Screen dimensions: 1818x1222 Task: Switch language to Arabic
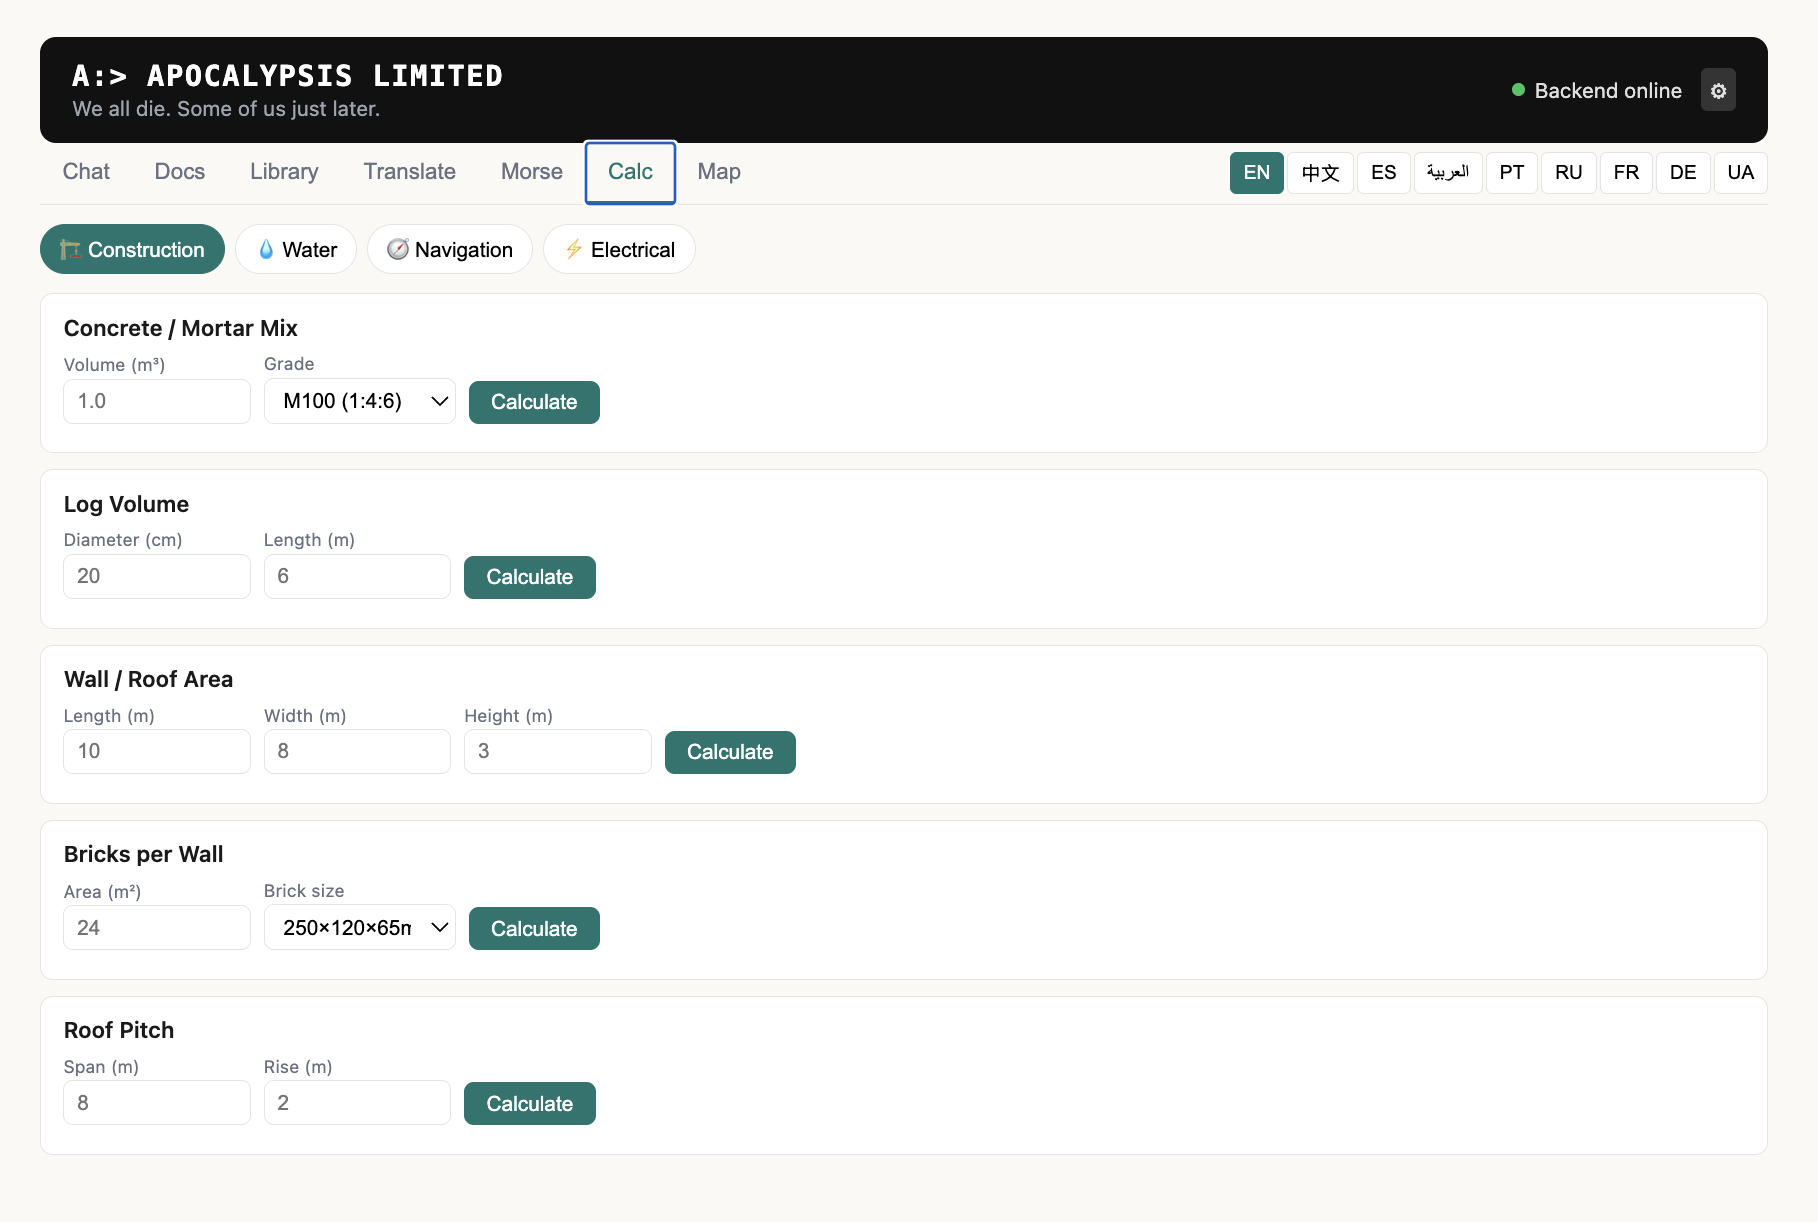[x=1447, y=173]
